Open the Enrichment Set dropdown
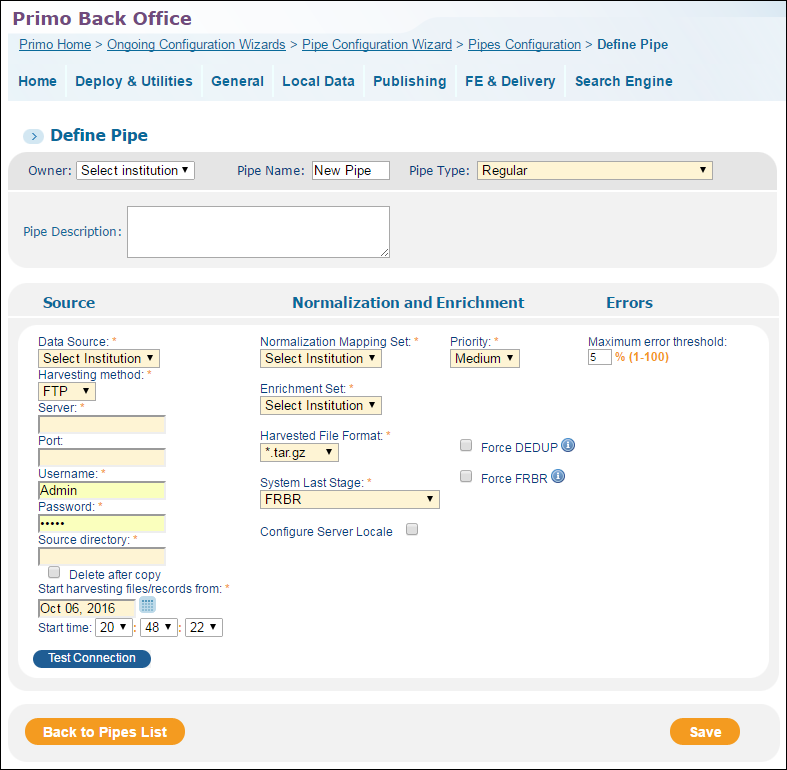The image size is (787, 770). point(321,405)
